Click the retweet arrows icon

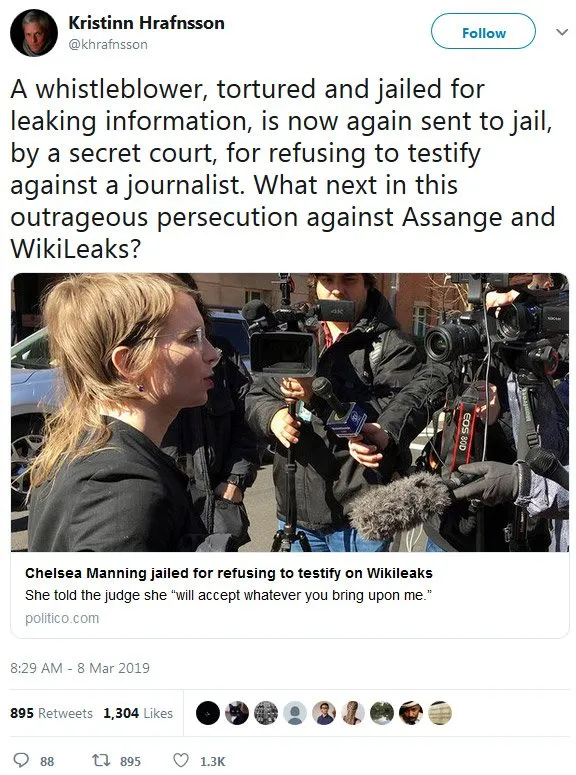(x=102, y=760)
